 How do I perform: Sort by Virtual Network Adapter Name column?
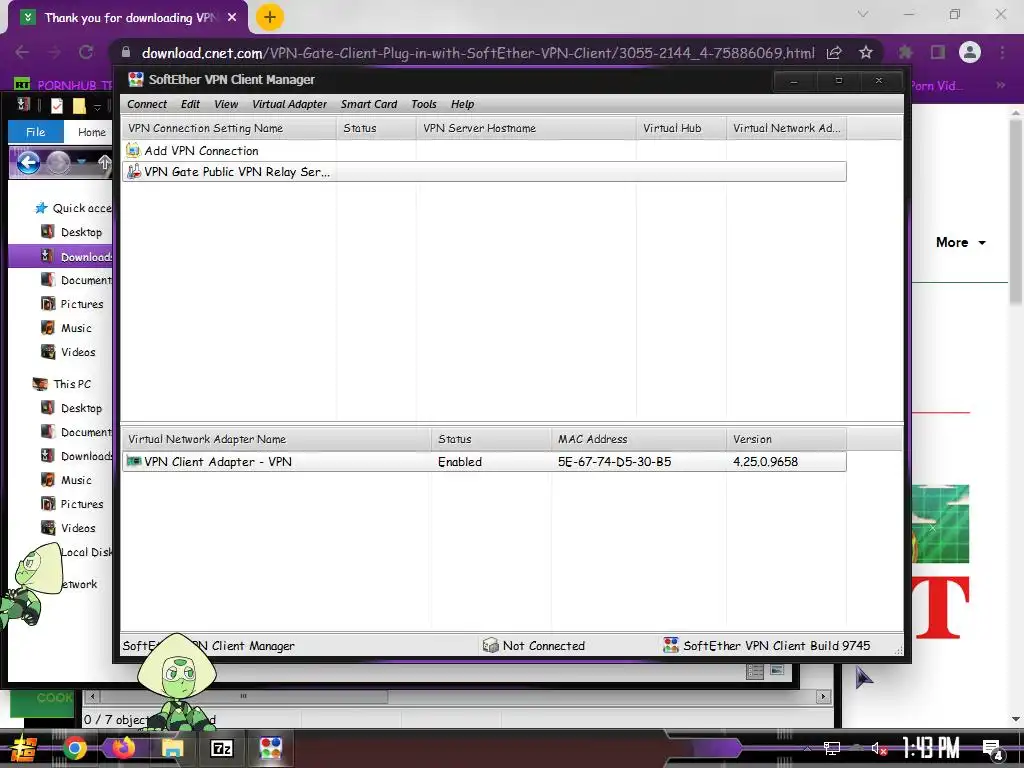click(x=276, y=440)
